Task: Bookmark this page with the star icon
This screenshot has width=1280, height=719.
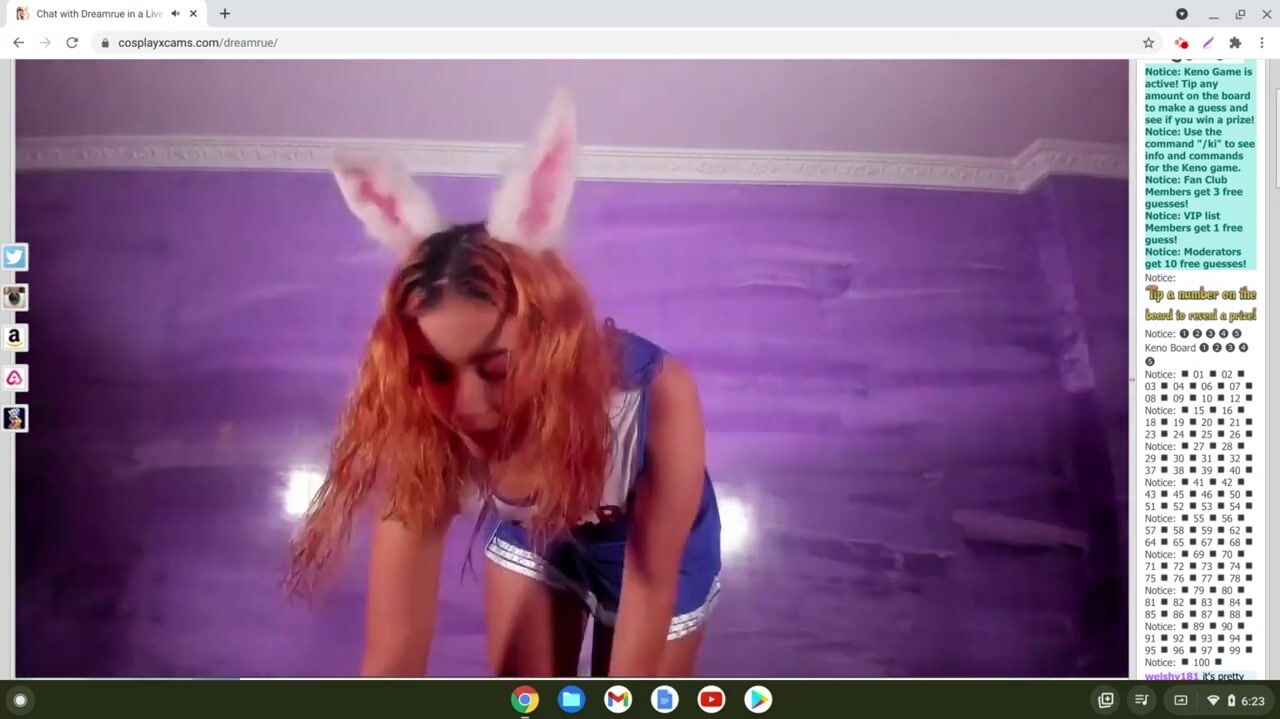Action: tap(1148, 43)
